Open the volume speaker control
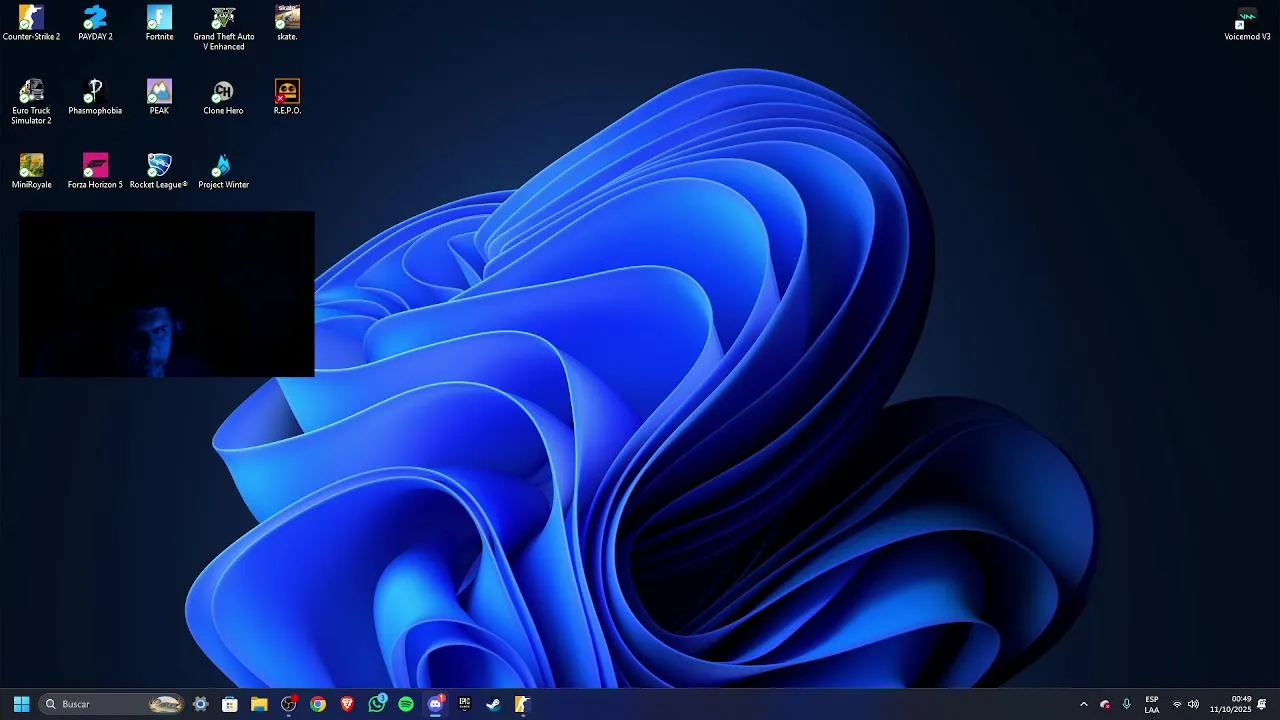 (x=1193, y=704)
